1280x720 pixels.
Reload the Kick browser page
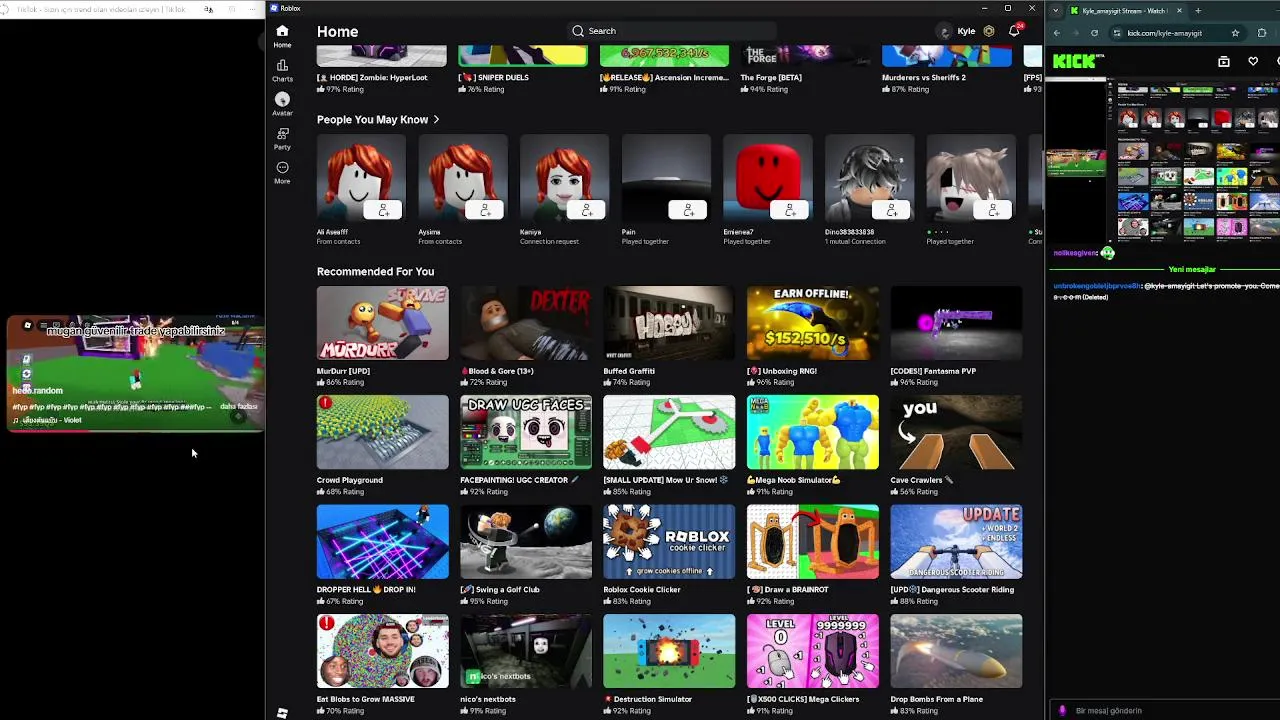pos(1094,33)
